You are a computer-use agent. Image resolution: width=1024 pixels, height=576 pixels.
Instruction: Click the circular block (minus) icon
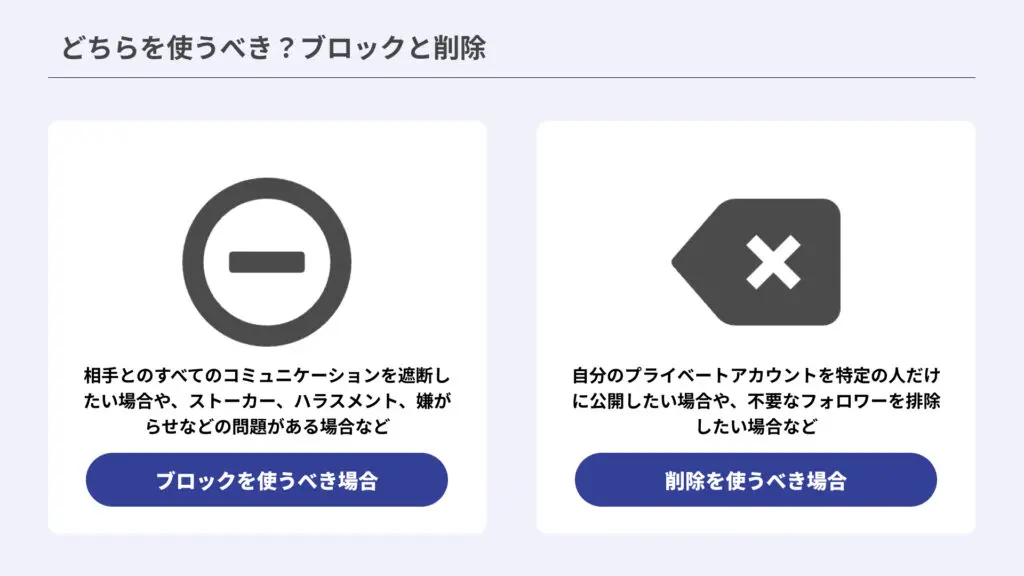pos(266,262)
